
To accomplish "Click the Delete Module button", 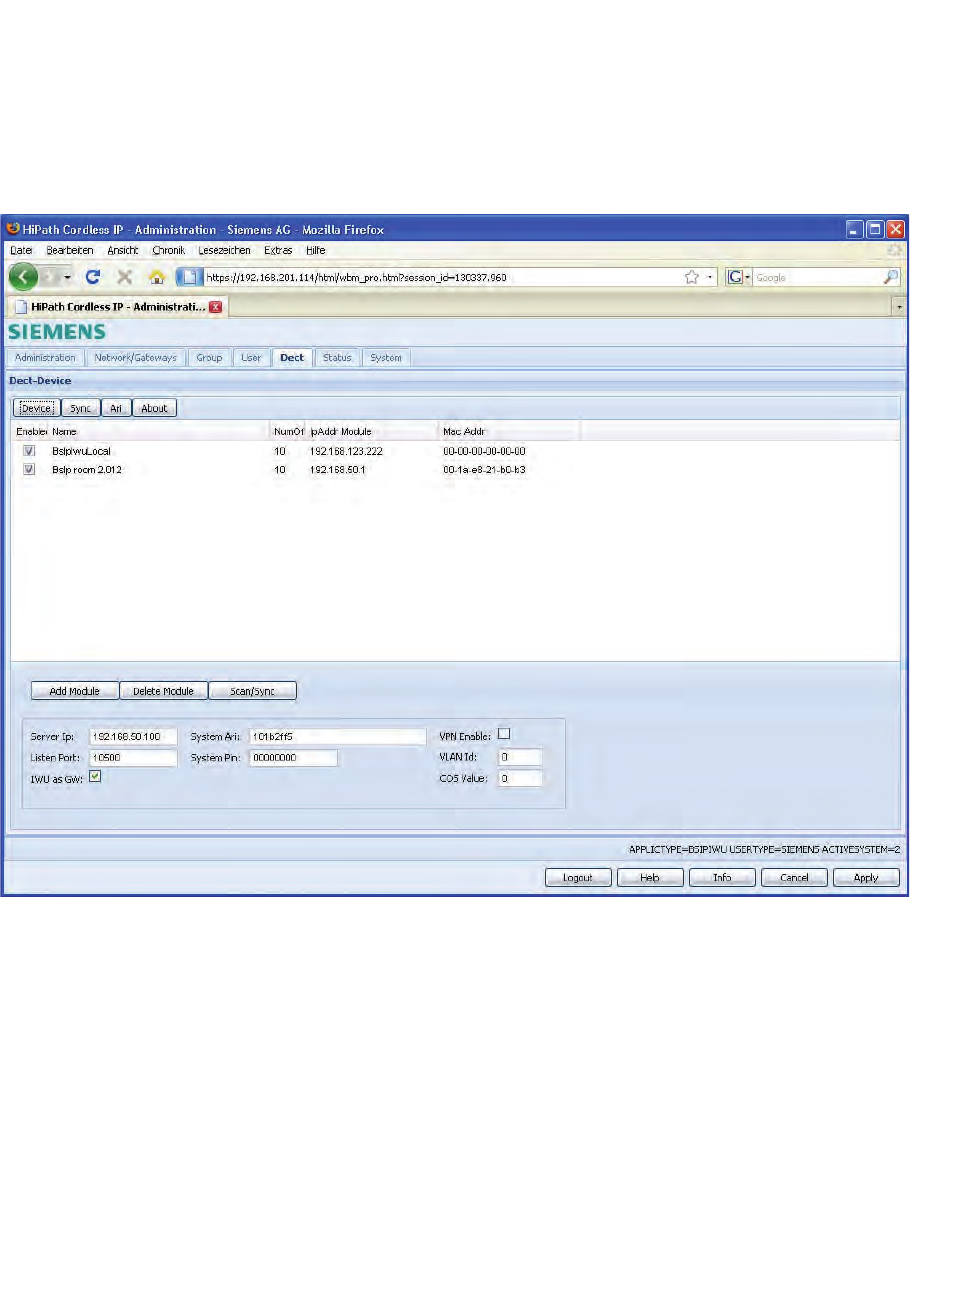I will [x=164, y=691].
